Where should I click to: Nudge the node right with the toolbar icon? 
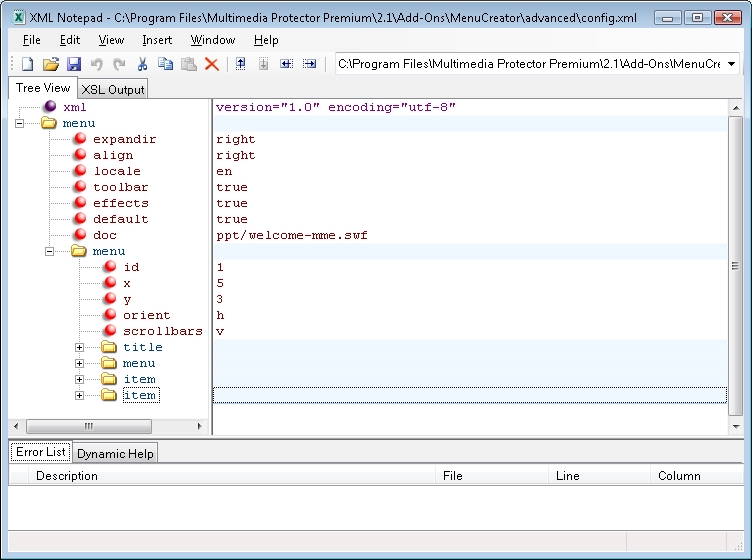(310, 64)
